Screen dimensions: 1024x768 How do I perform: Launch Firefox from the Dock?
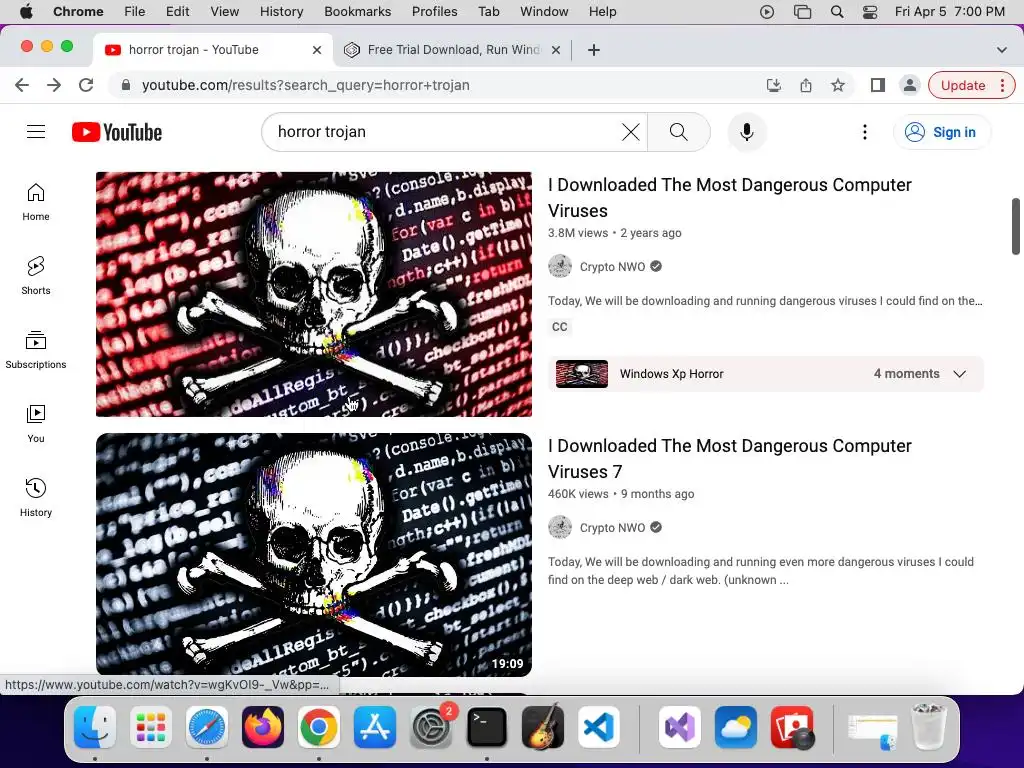(263, 727)
